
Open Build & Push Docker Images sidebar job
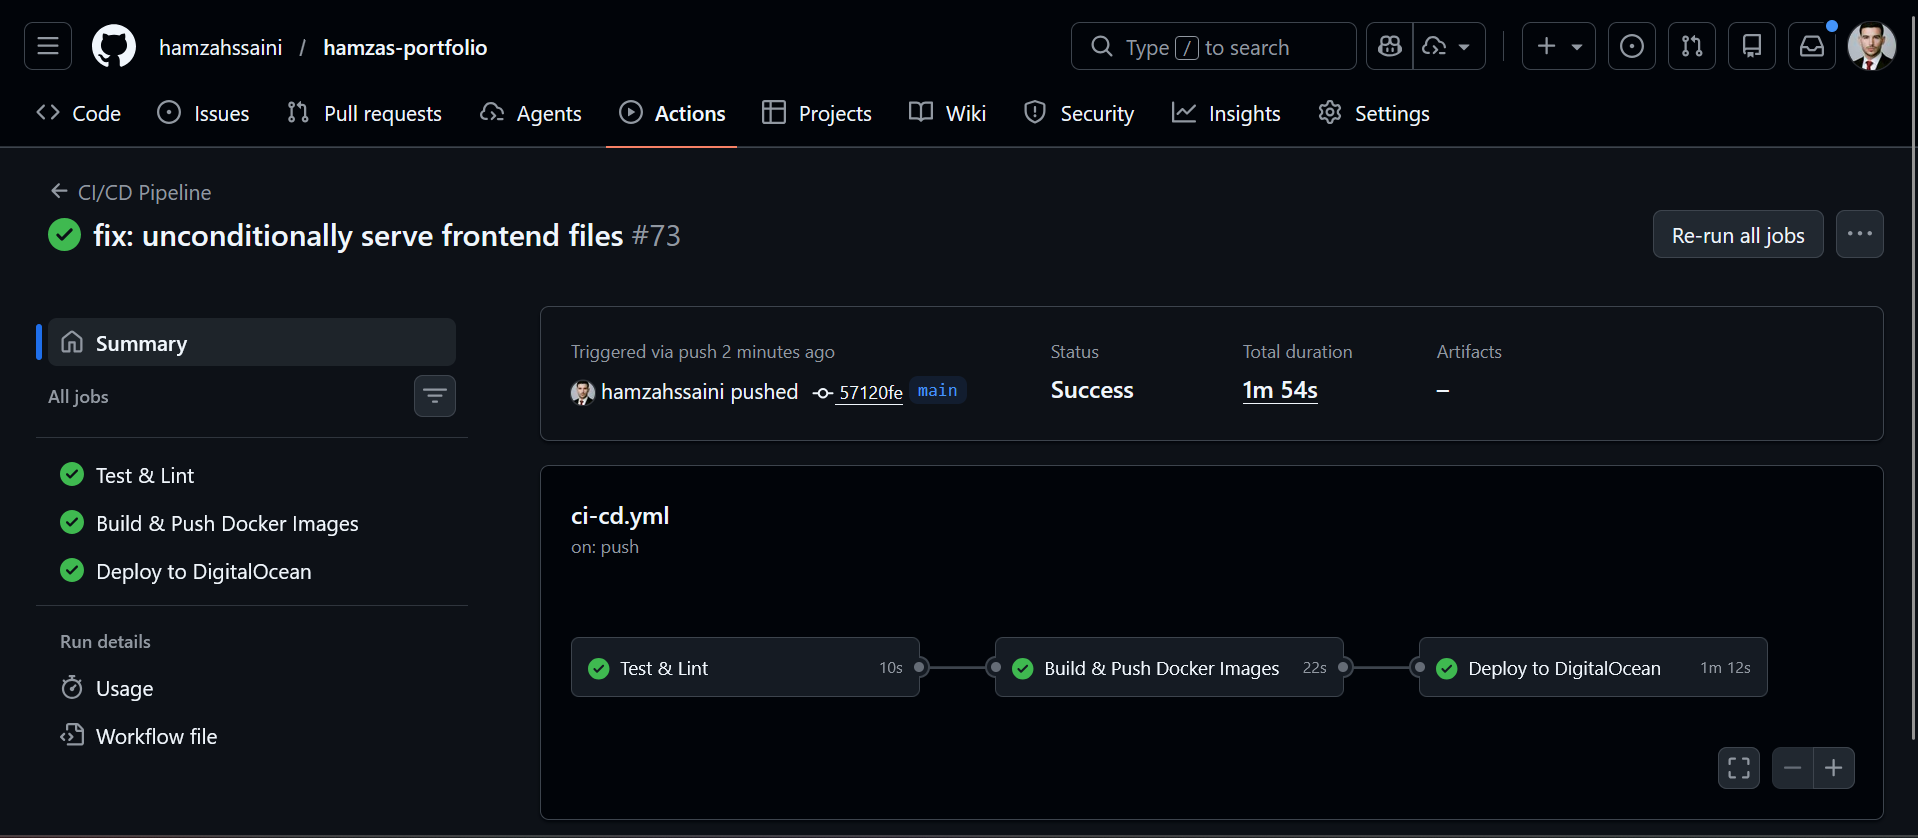click(x=252, y=523)
